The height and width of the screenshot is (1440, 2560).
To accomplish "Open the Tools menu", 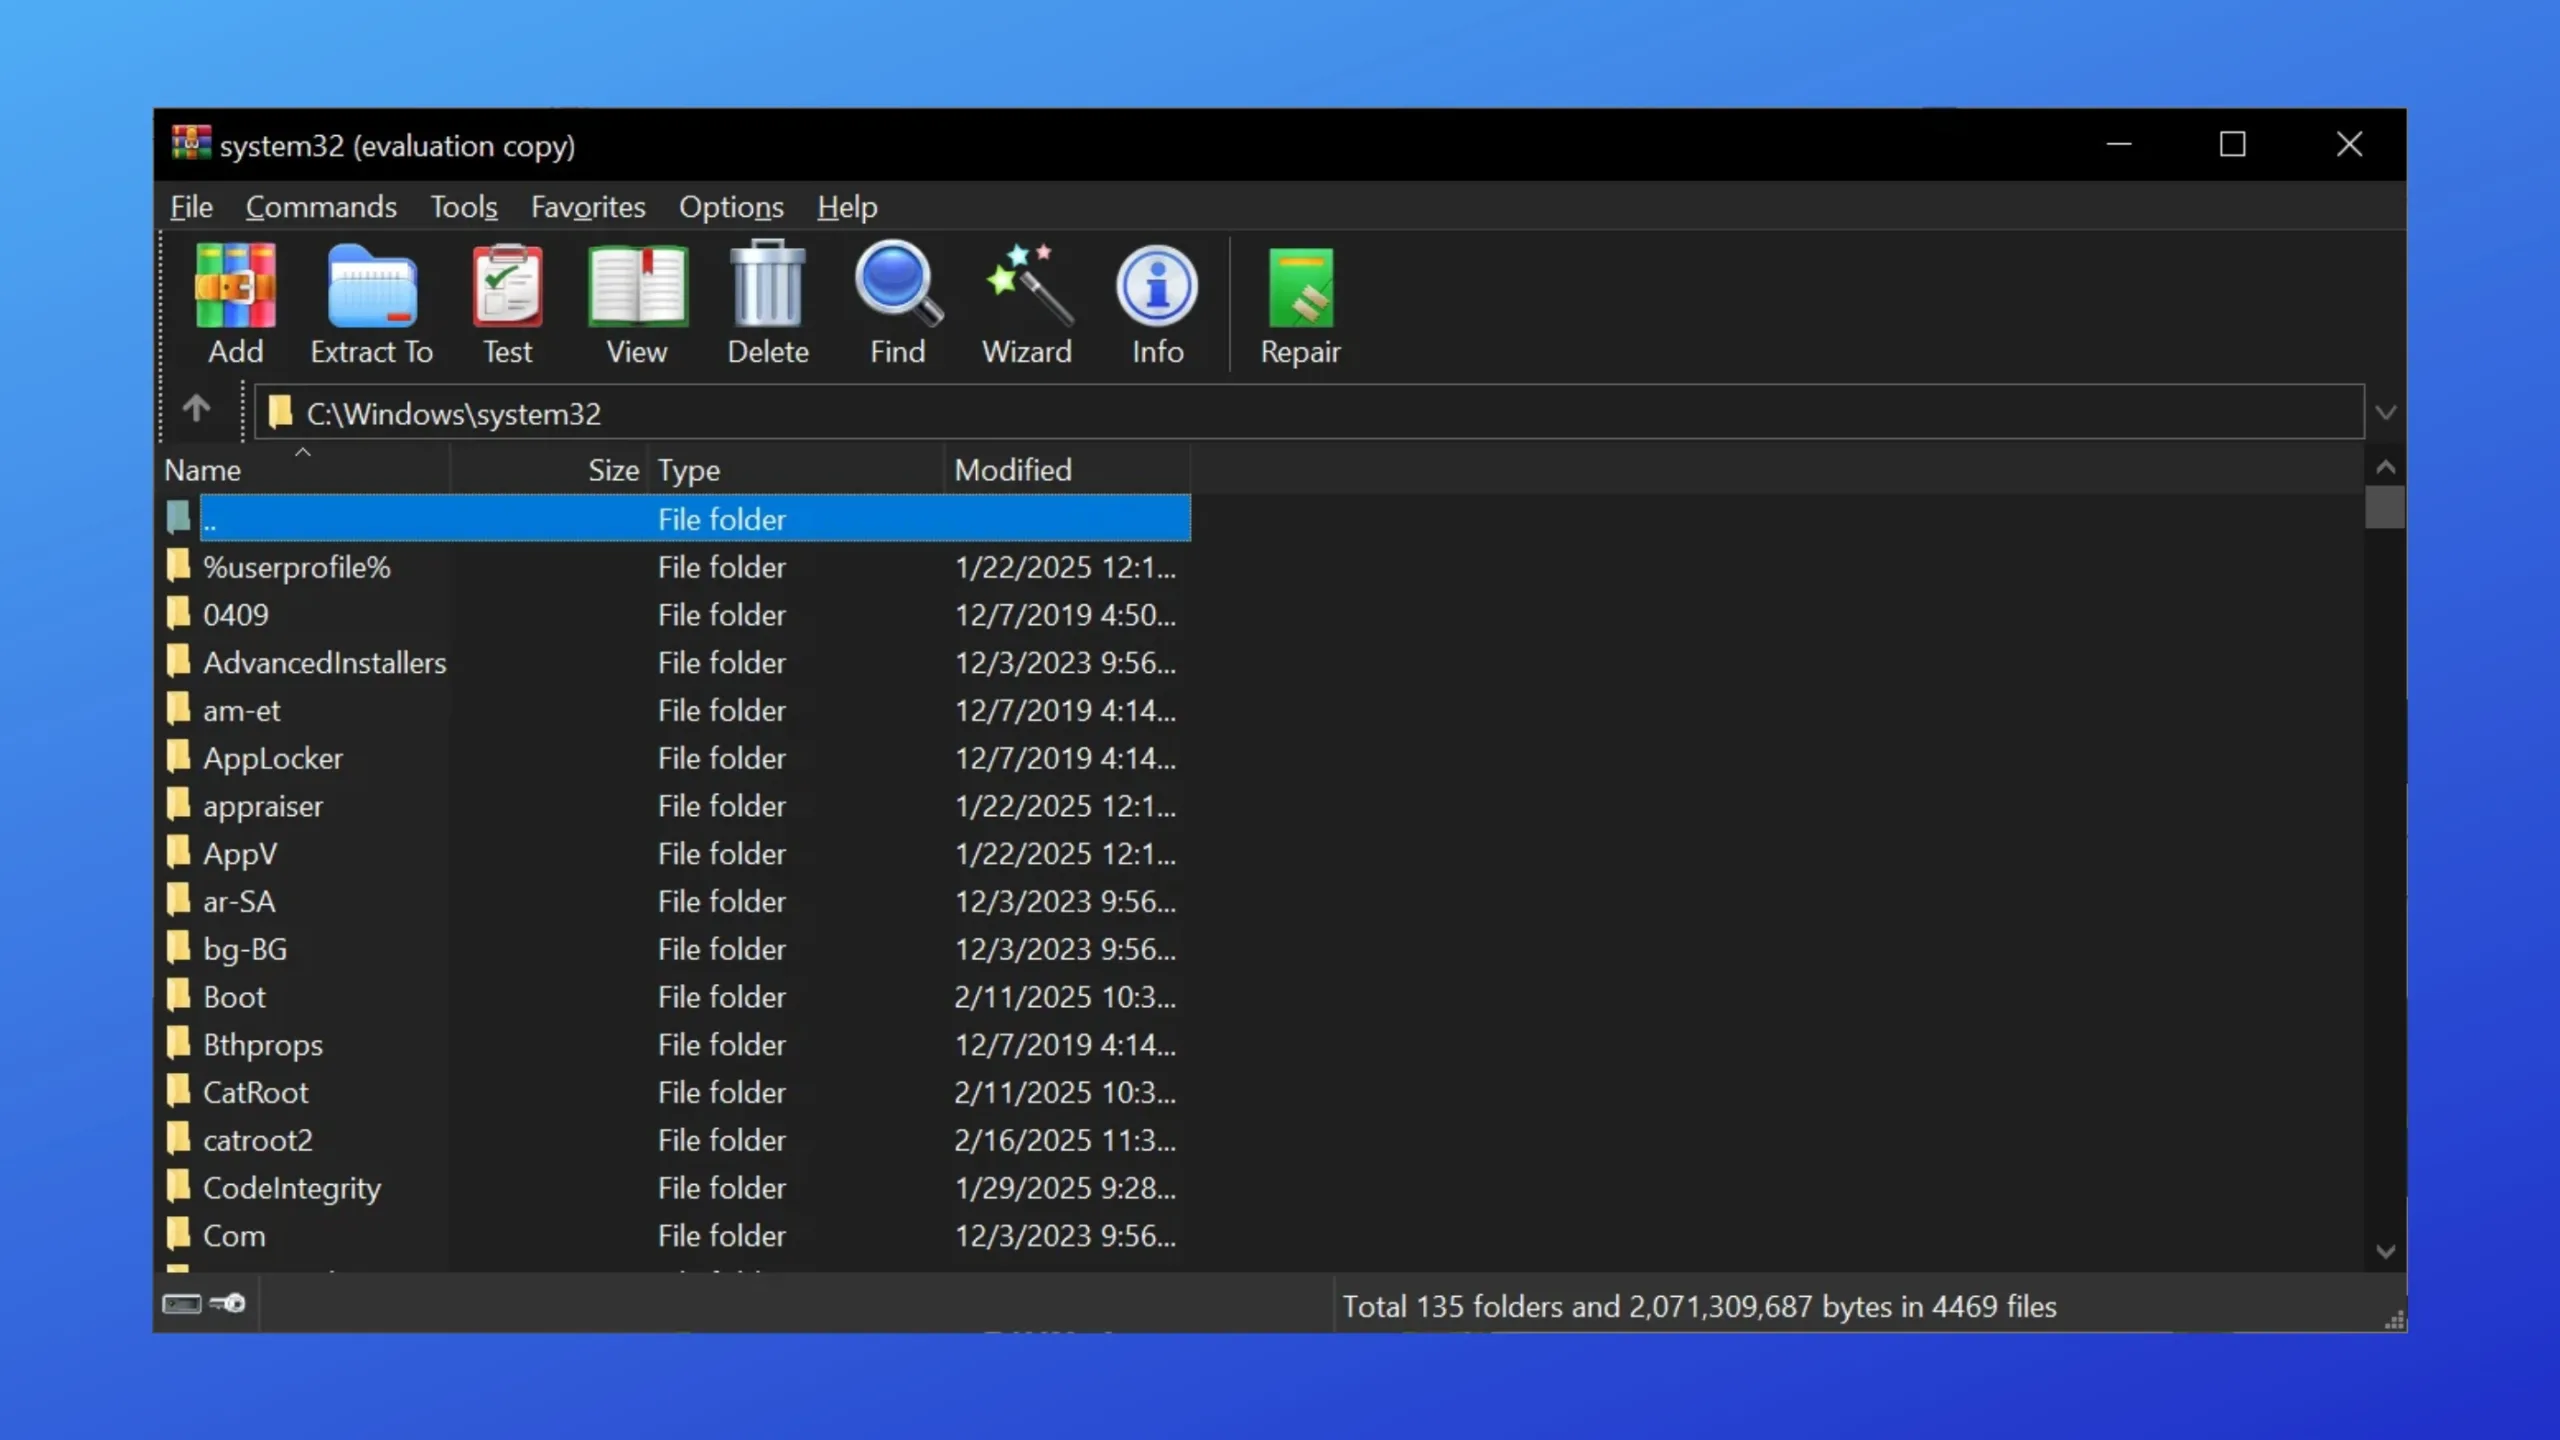I will (x=464, y=207).
